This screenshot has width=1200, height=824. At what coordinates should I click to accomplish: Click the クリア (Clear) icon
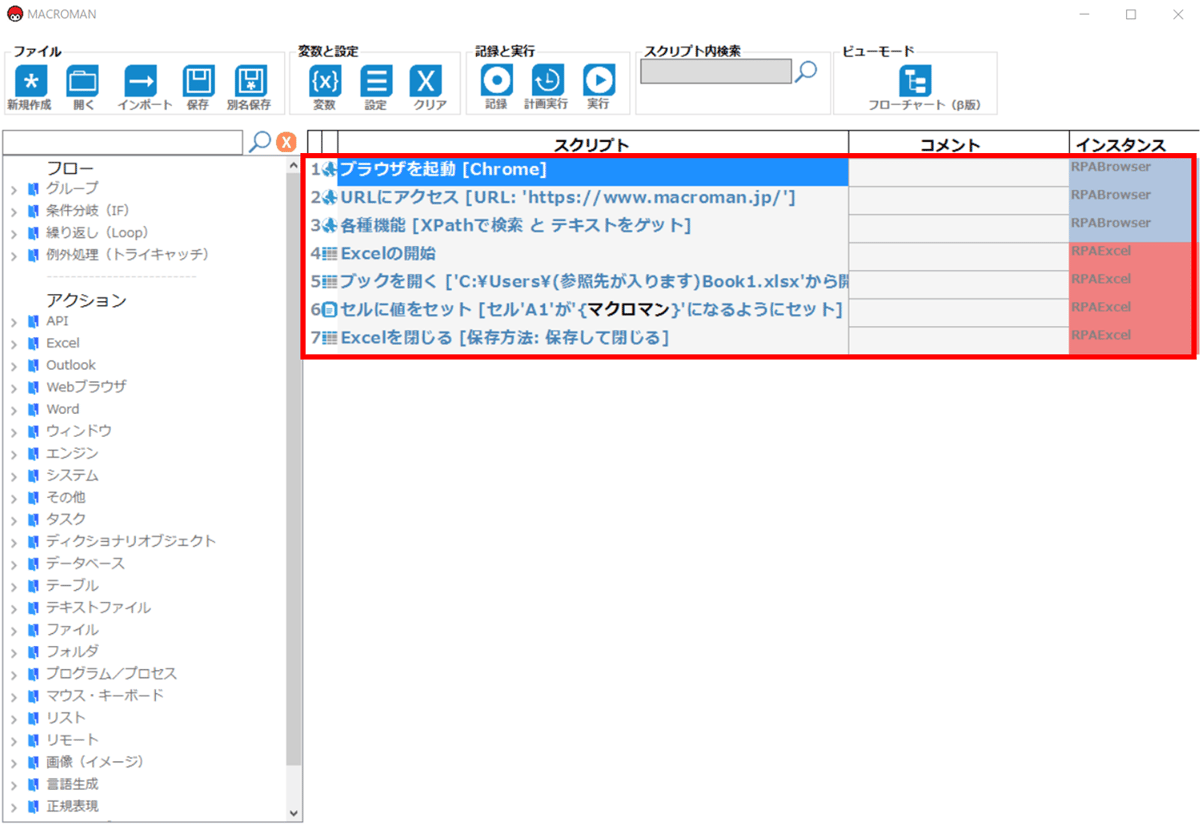pos(428,80)
